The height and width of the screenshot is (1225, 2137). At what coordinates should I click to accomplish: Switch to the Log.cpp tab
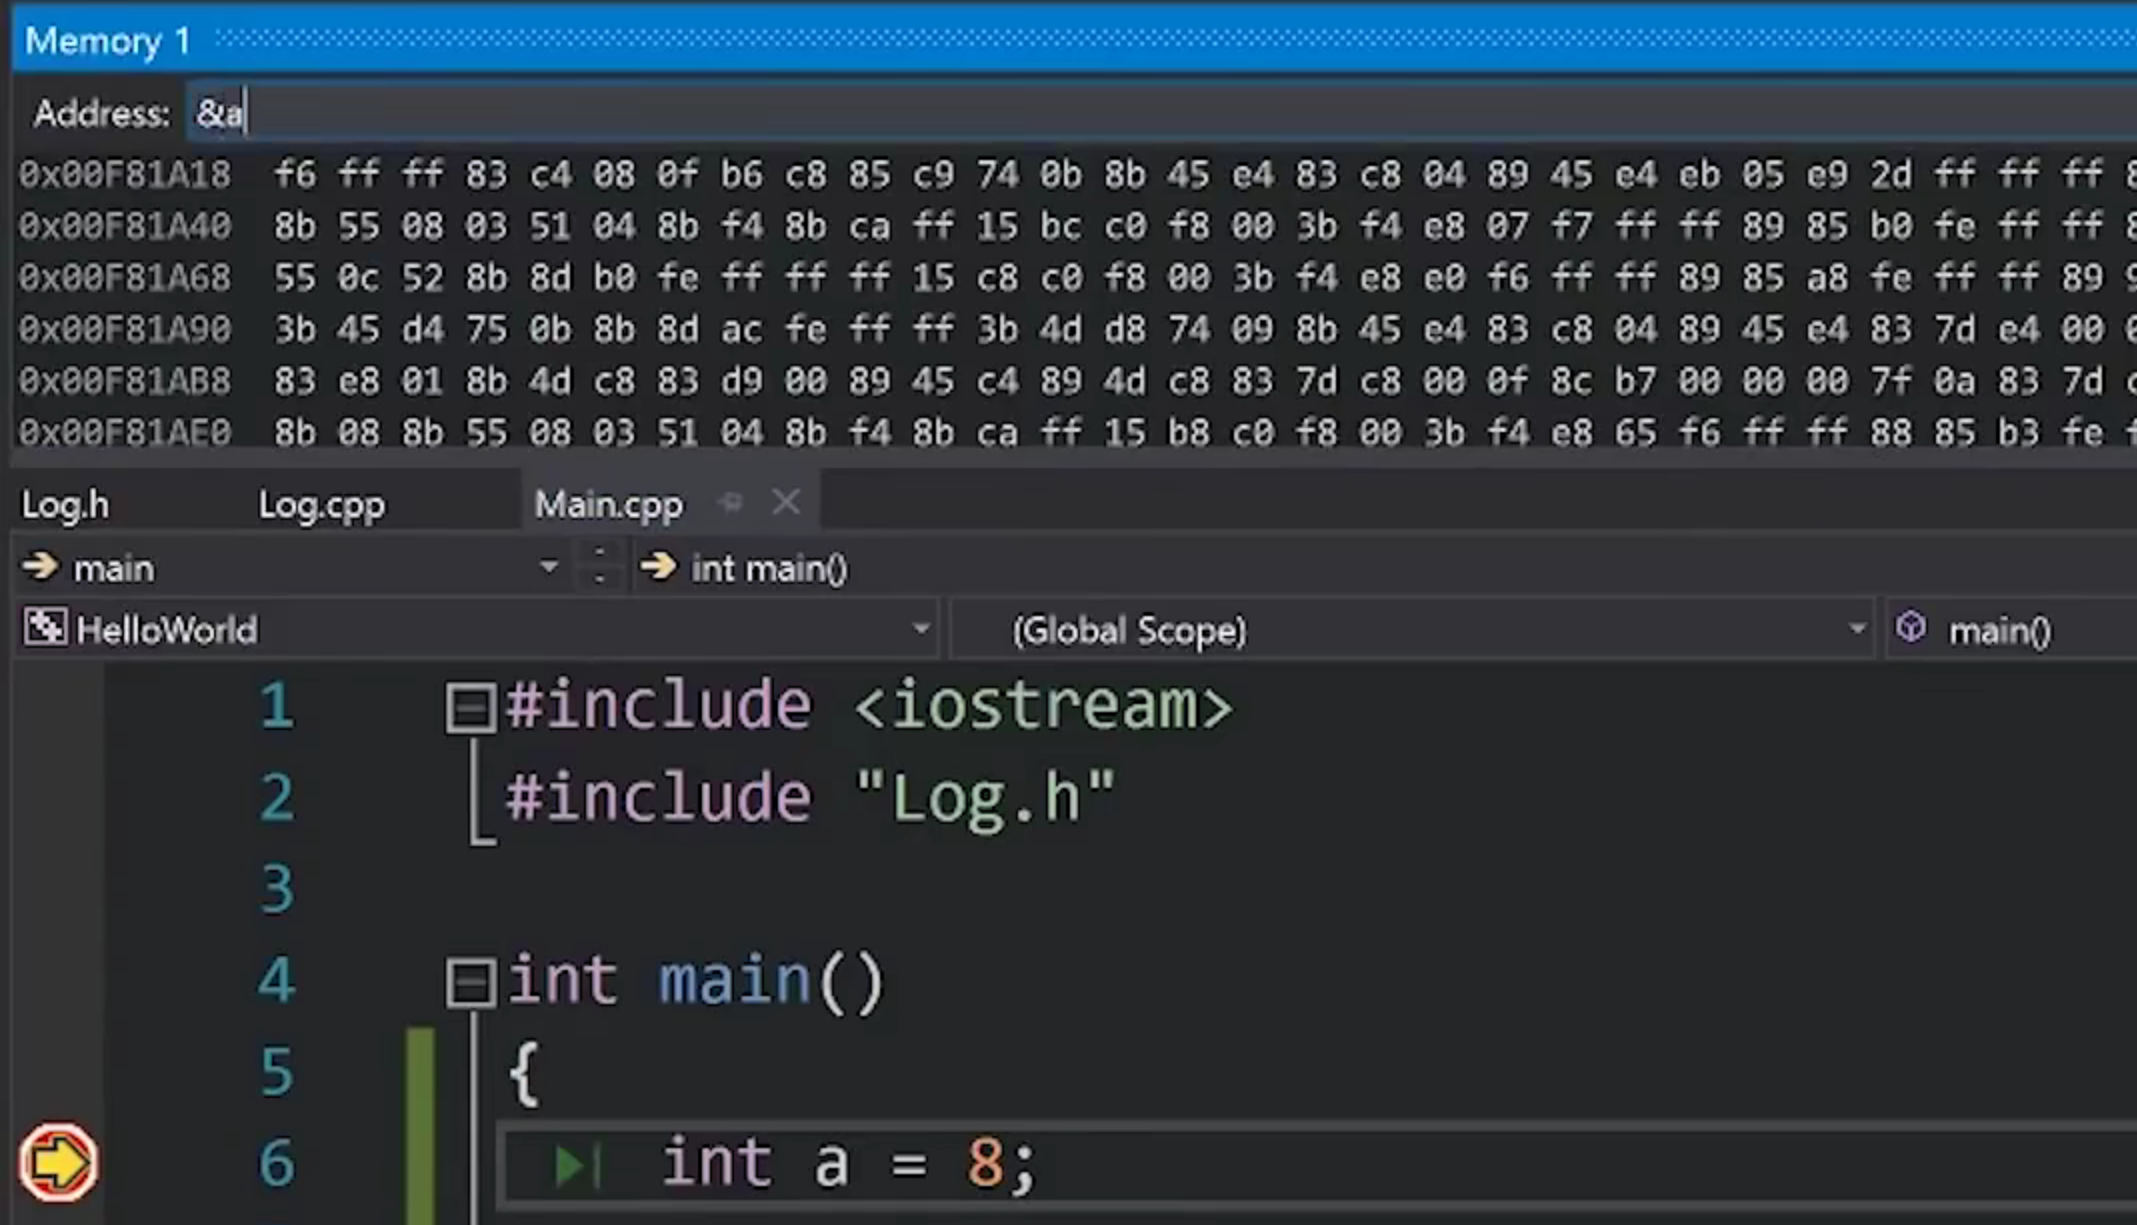point(321,504)
